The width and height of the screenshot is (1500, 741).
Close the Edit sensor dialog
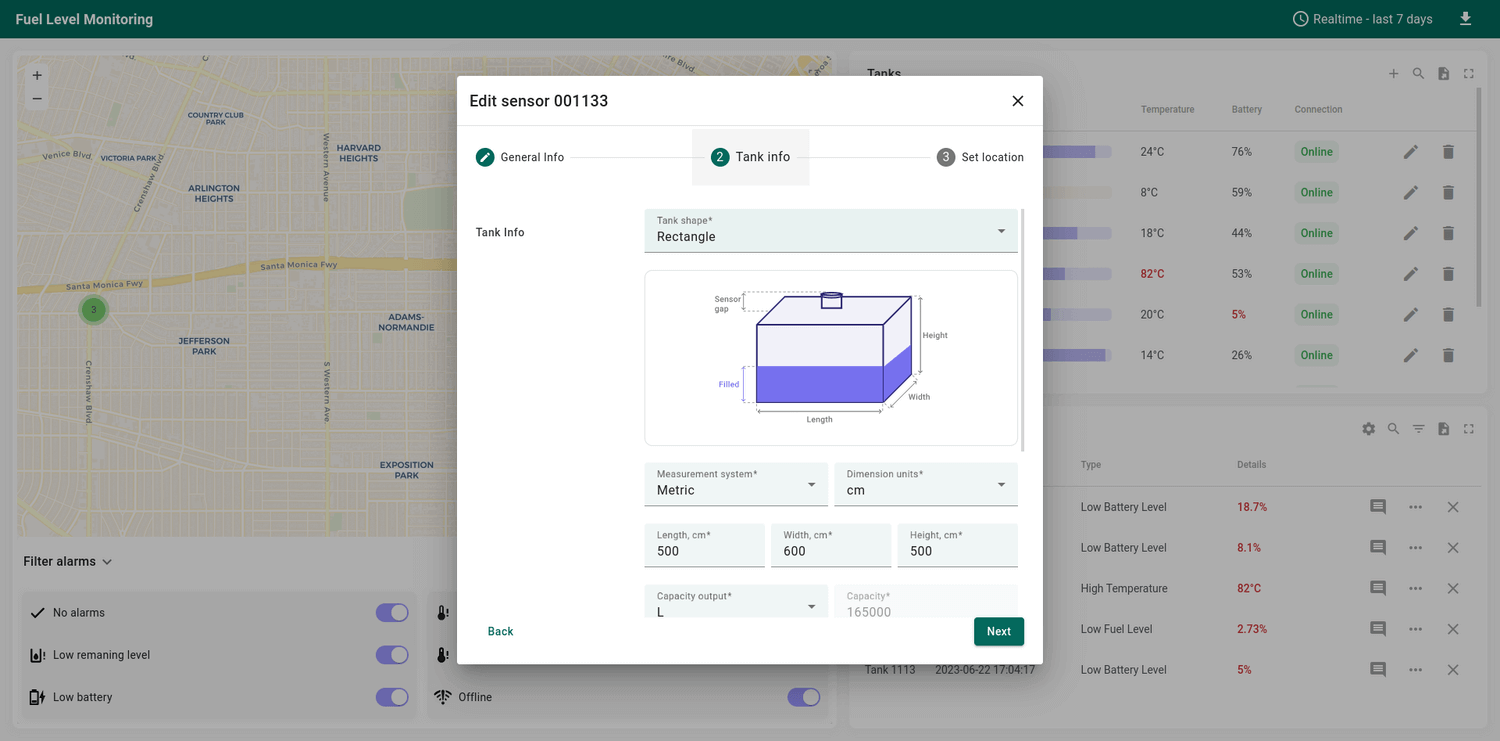click(x=1017, y=101)
